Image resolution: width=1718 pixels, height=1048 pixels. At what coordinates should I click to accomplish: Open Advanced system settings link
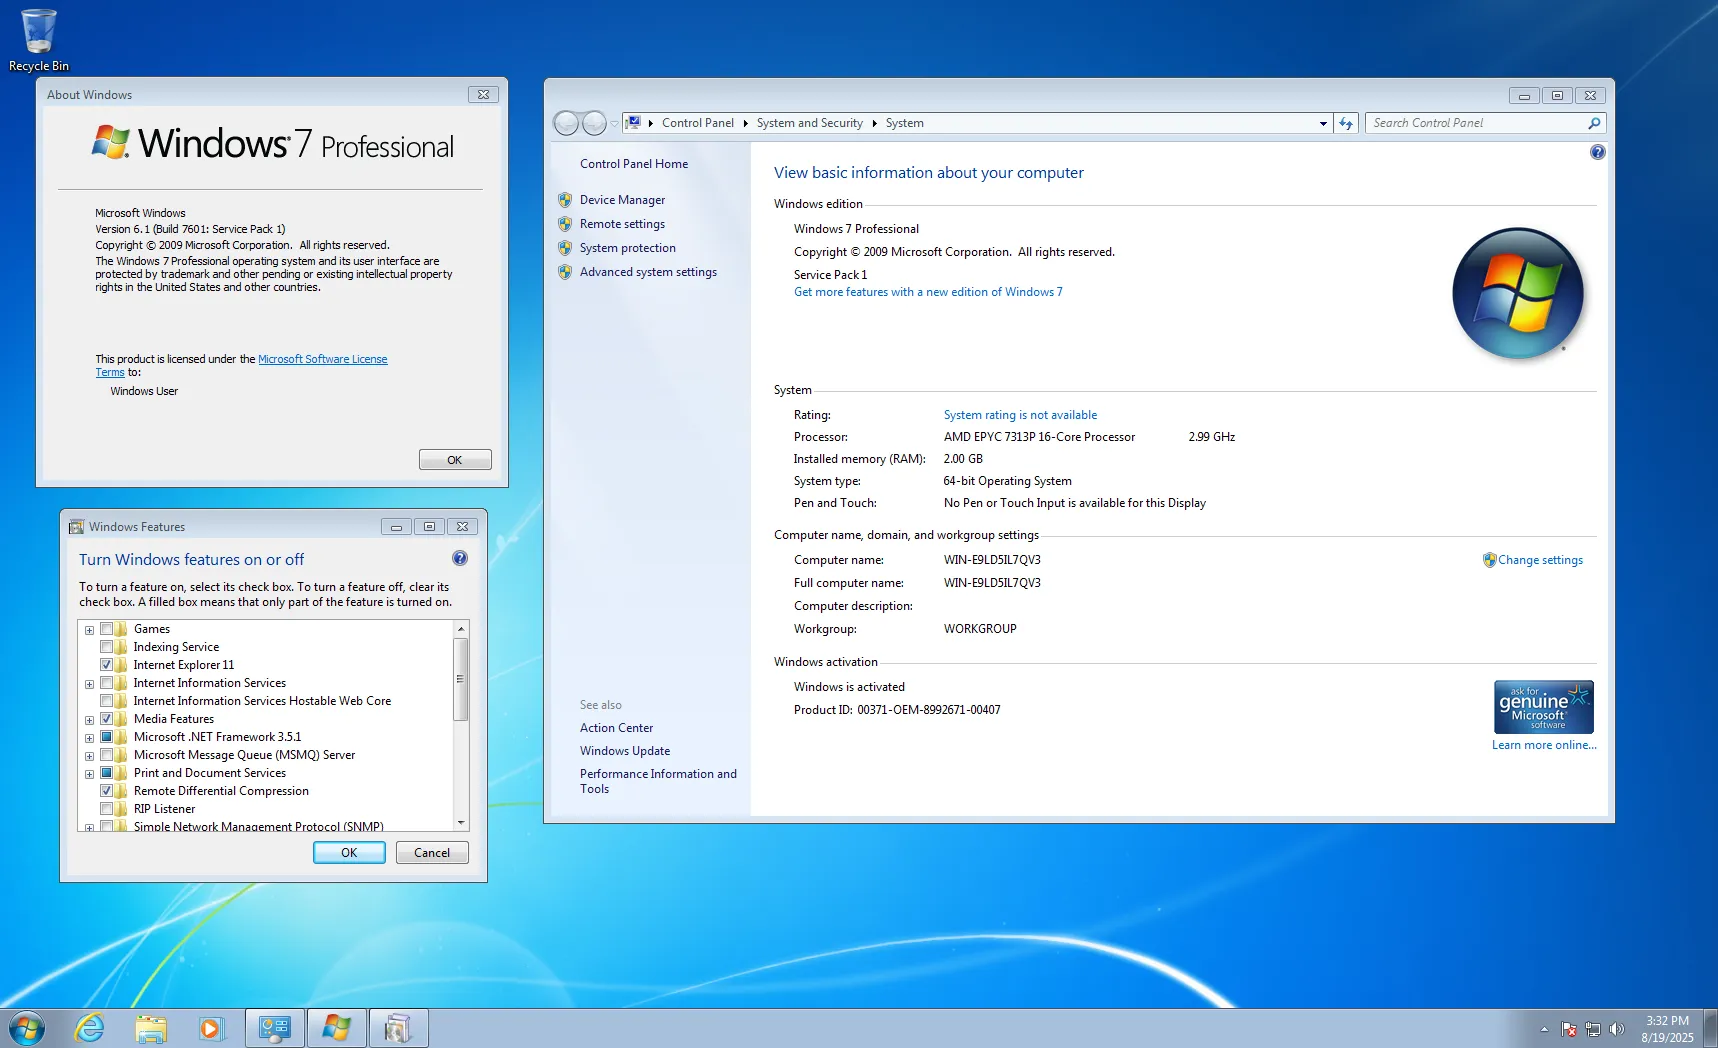click(648, 272)
